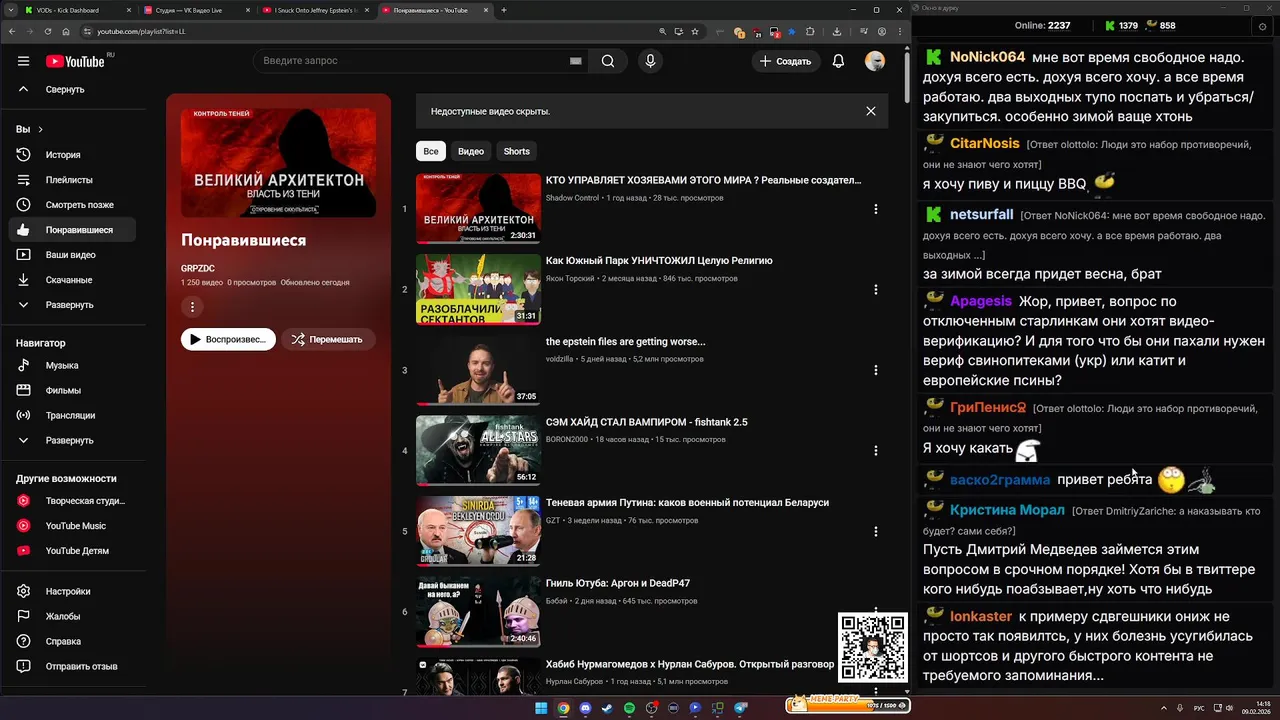Click the playlist cover Великий Архитектон image
The width and height of the screenshot is (1280, 720).
click(278, 163)
